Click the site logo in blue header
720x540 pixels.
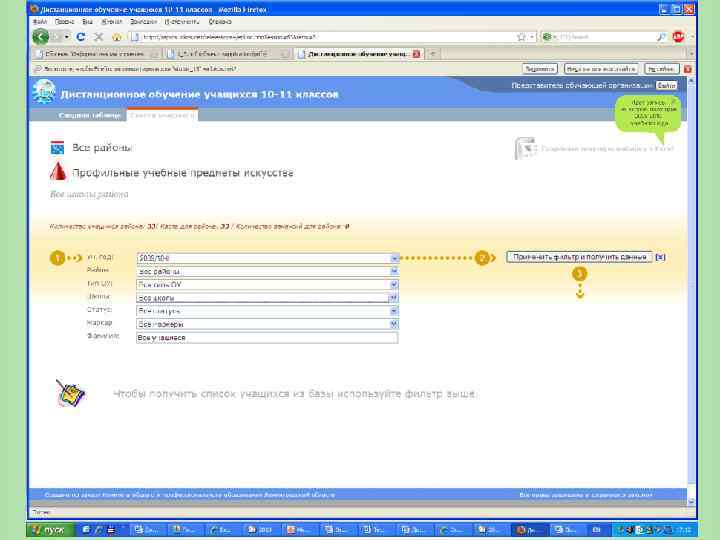click(x=44, y=91)
